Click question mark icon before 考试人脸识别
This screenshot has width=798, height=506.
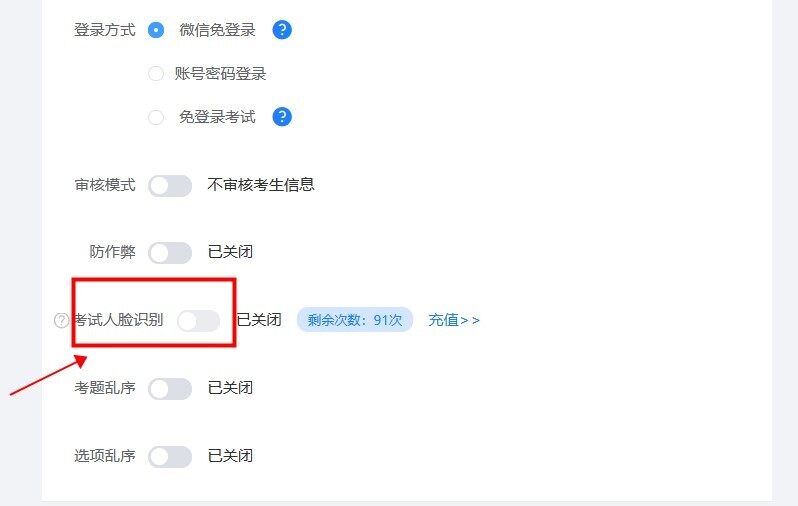click(x=62, y=320)
